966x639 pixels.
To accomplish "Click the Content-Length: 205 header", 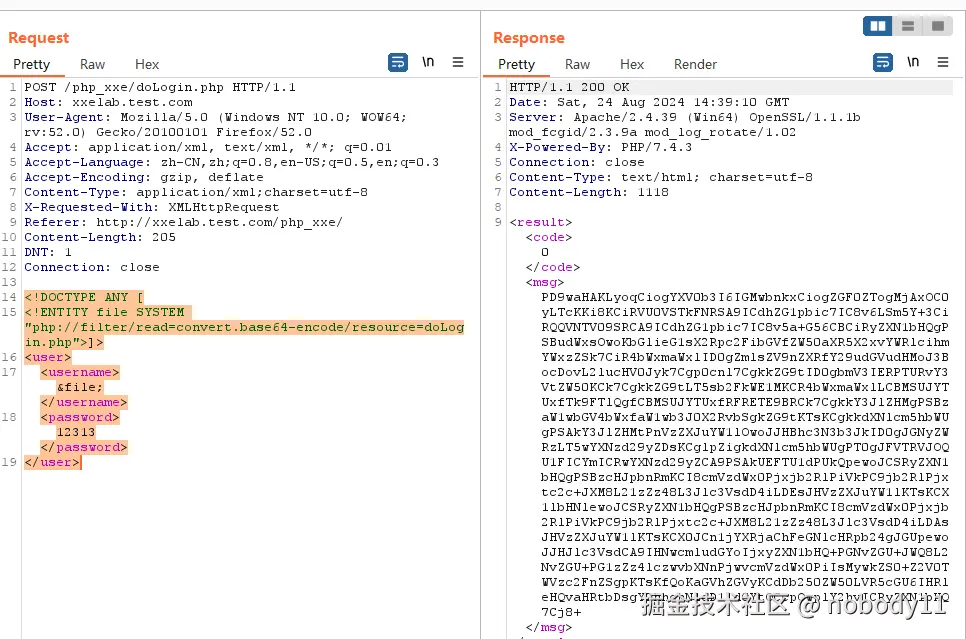I will point(100,237).
